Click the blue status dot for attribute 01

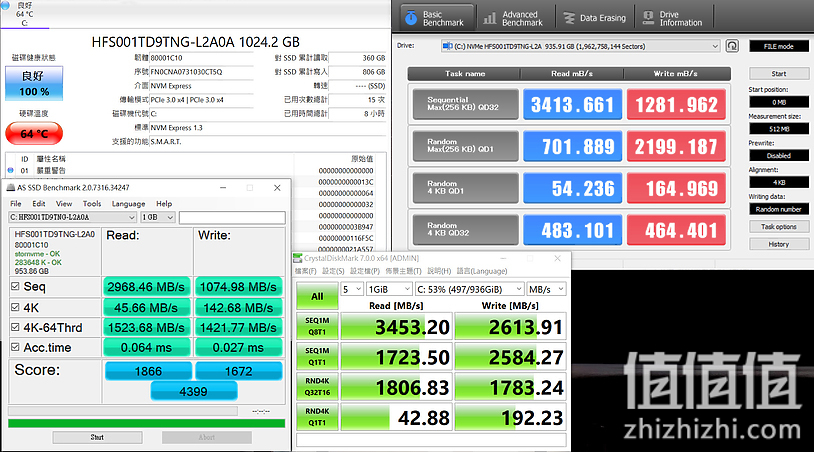click(x=10, y=170)
